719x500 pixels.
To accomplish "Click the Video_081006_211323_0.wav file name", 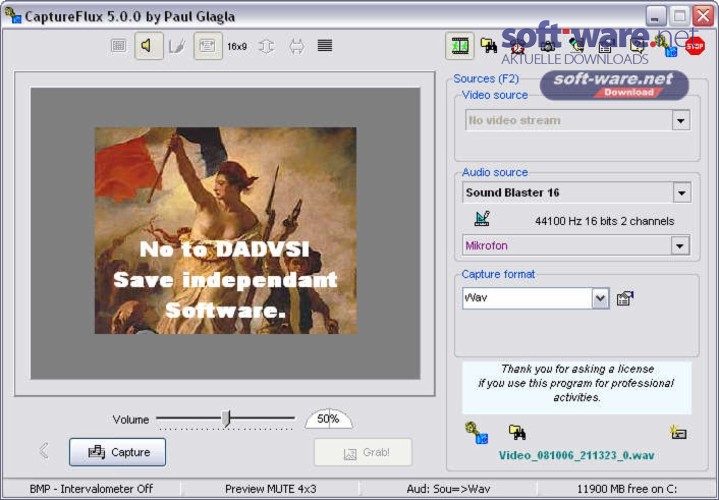I will click(576, 456).
